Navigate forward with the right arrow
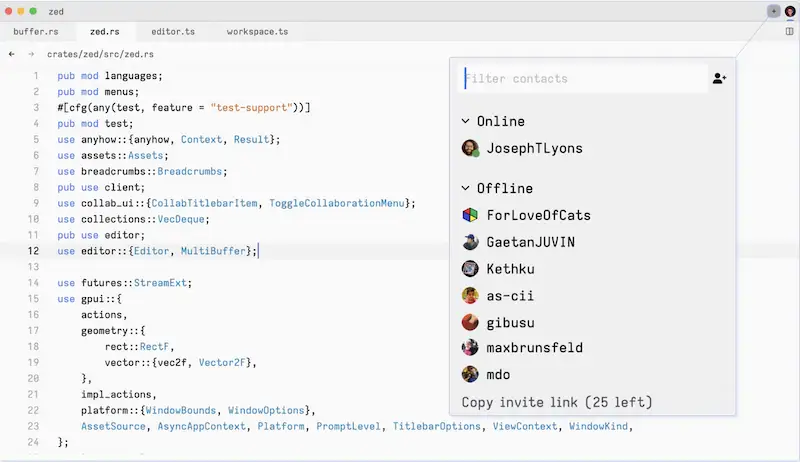Viewport: 800px width, 462px height. click(x=31, y=54)
